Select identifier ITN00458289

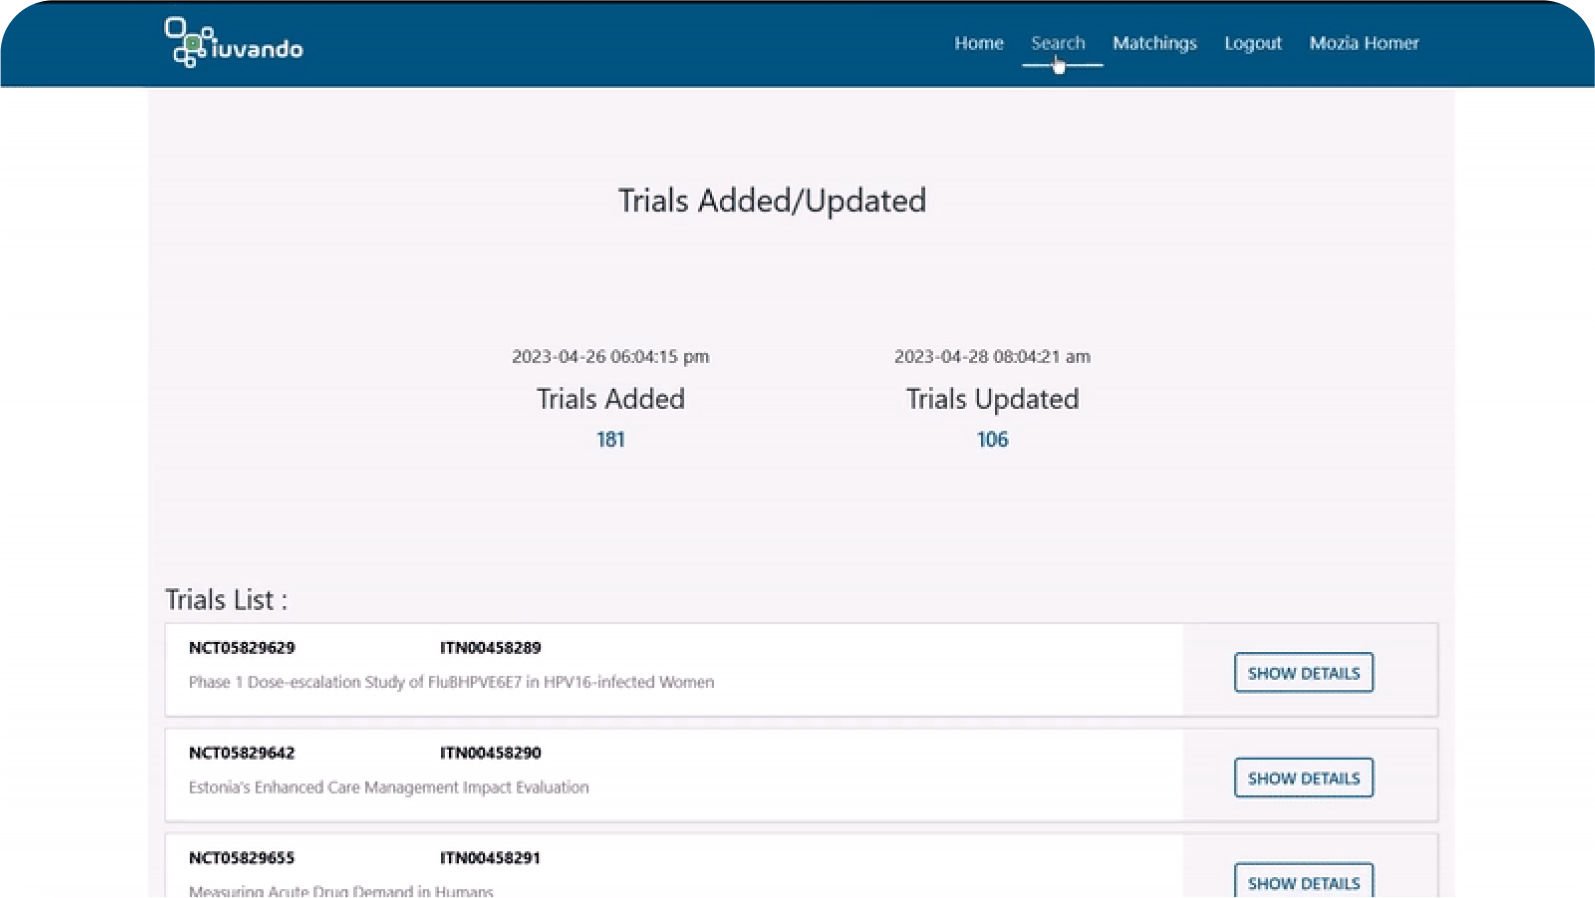click(x=490, y=648)
